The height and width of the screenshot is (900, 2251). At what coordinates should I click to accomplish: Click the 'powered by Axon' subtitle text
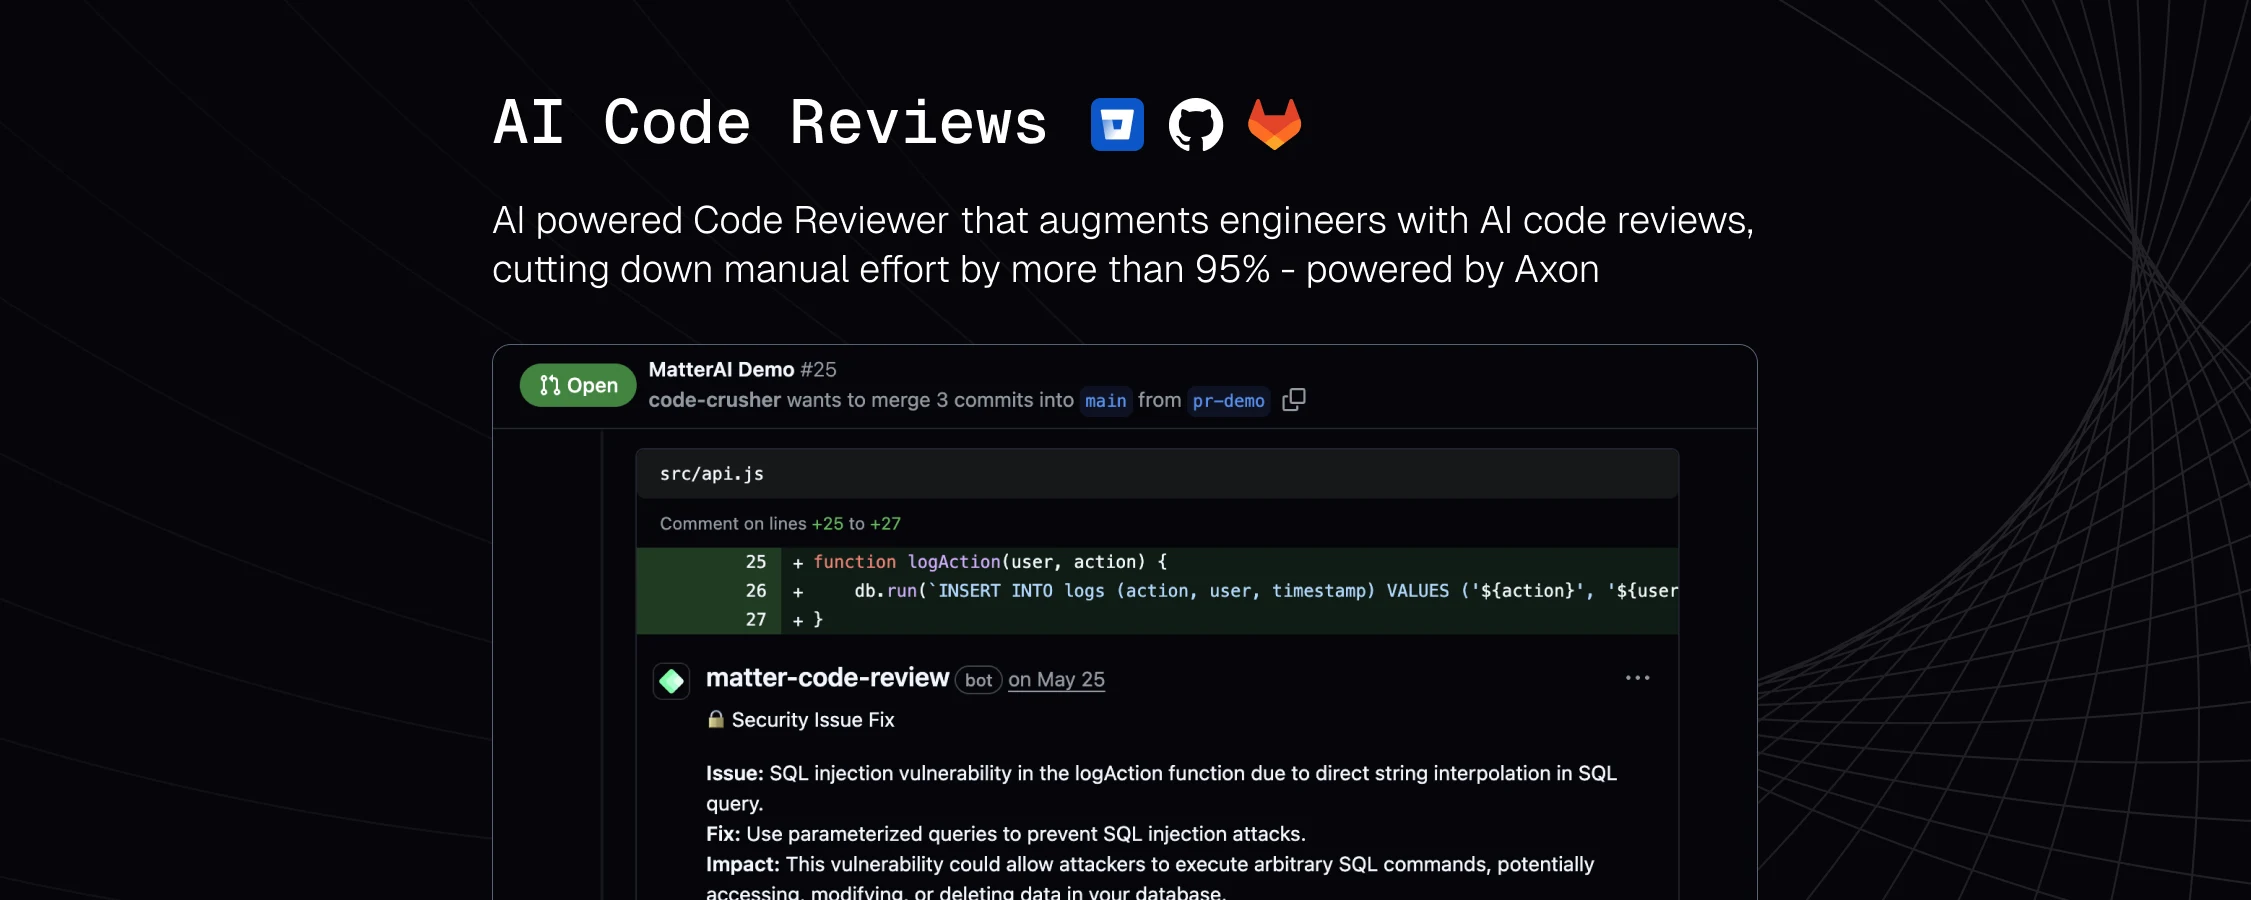click(x=1452, y=270)
